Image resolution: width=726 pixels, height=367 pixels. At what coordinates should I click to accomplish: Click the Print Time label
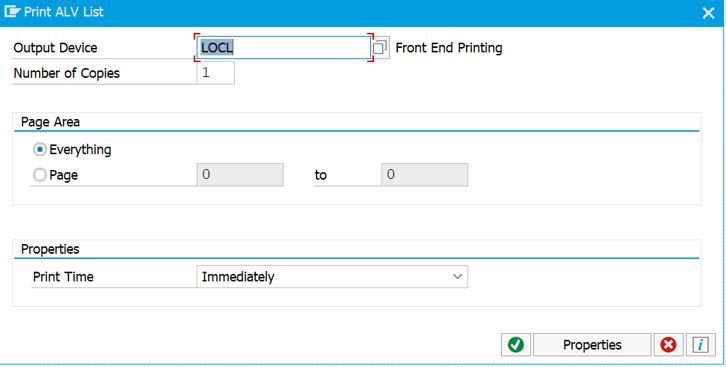point(63,277)
